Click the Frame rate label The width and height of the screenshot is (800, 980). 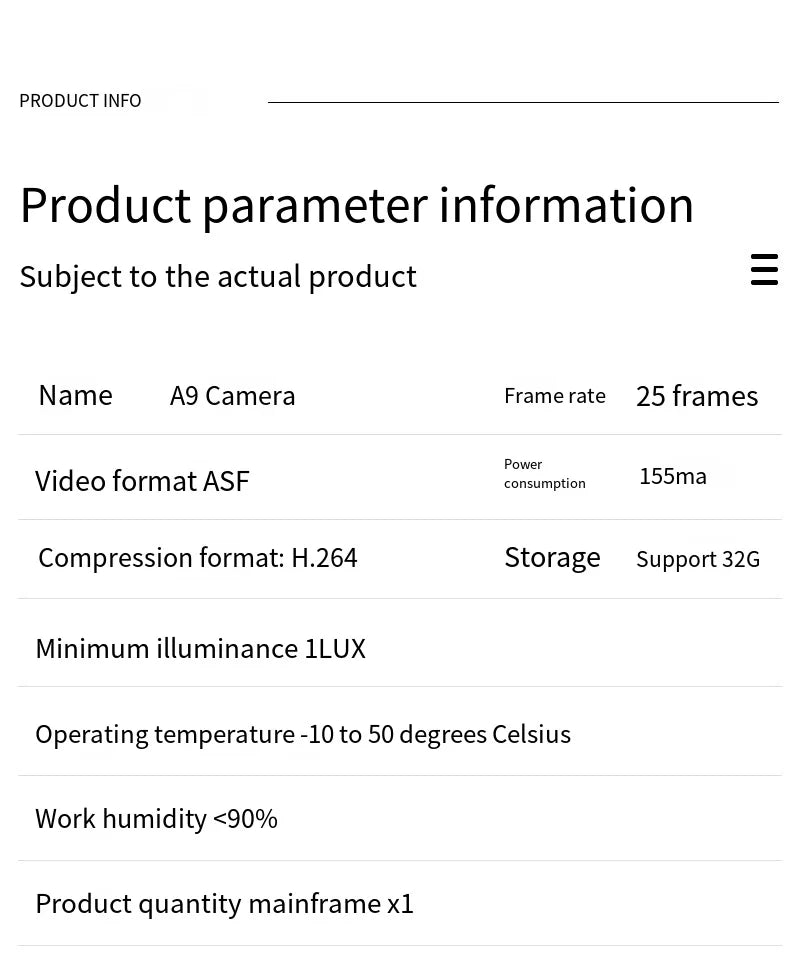tap(555, 396)
